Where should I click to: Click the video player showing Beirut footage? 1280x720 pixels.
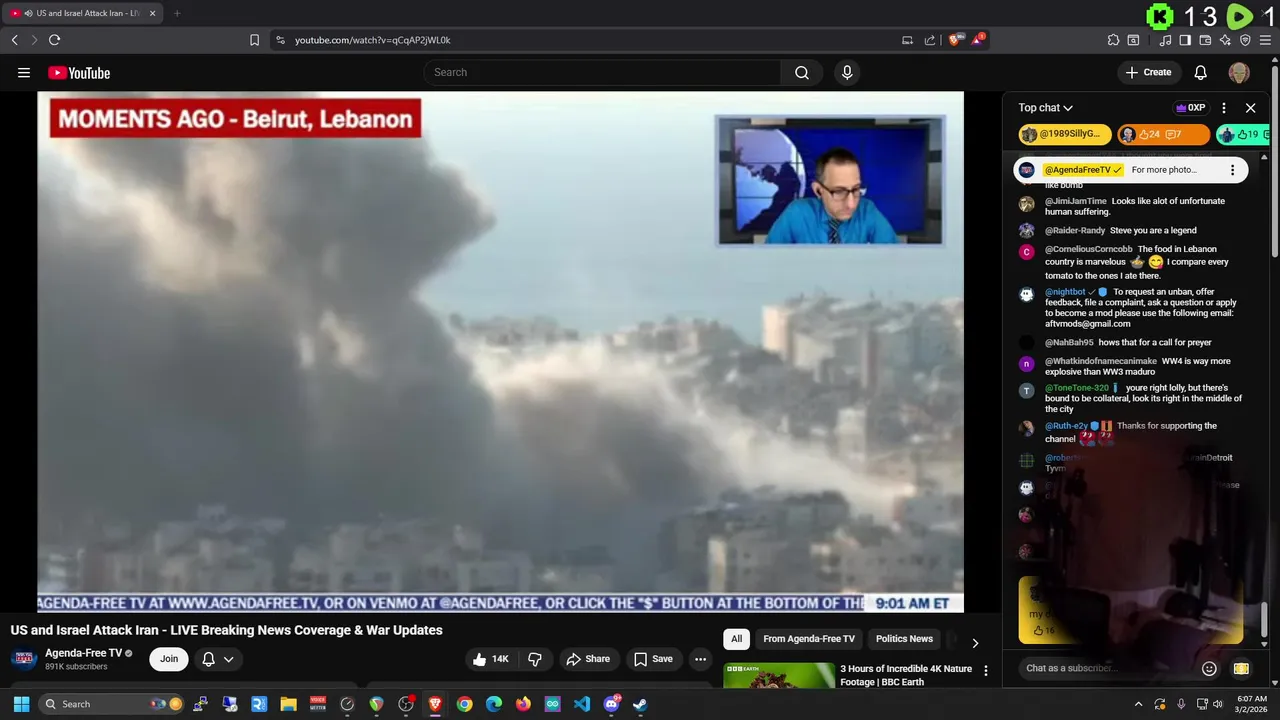[500, 352]
